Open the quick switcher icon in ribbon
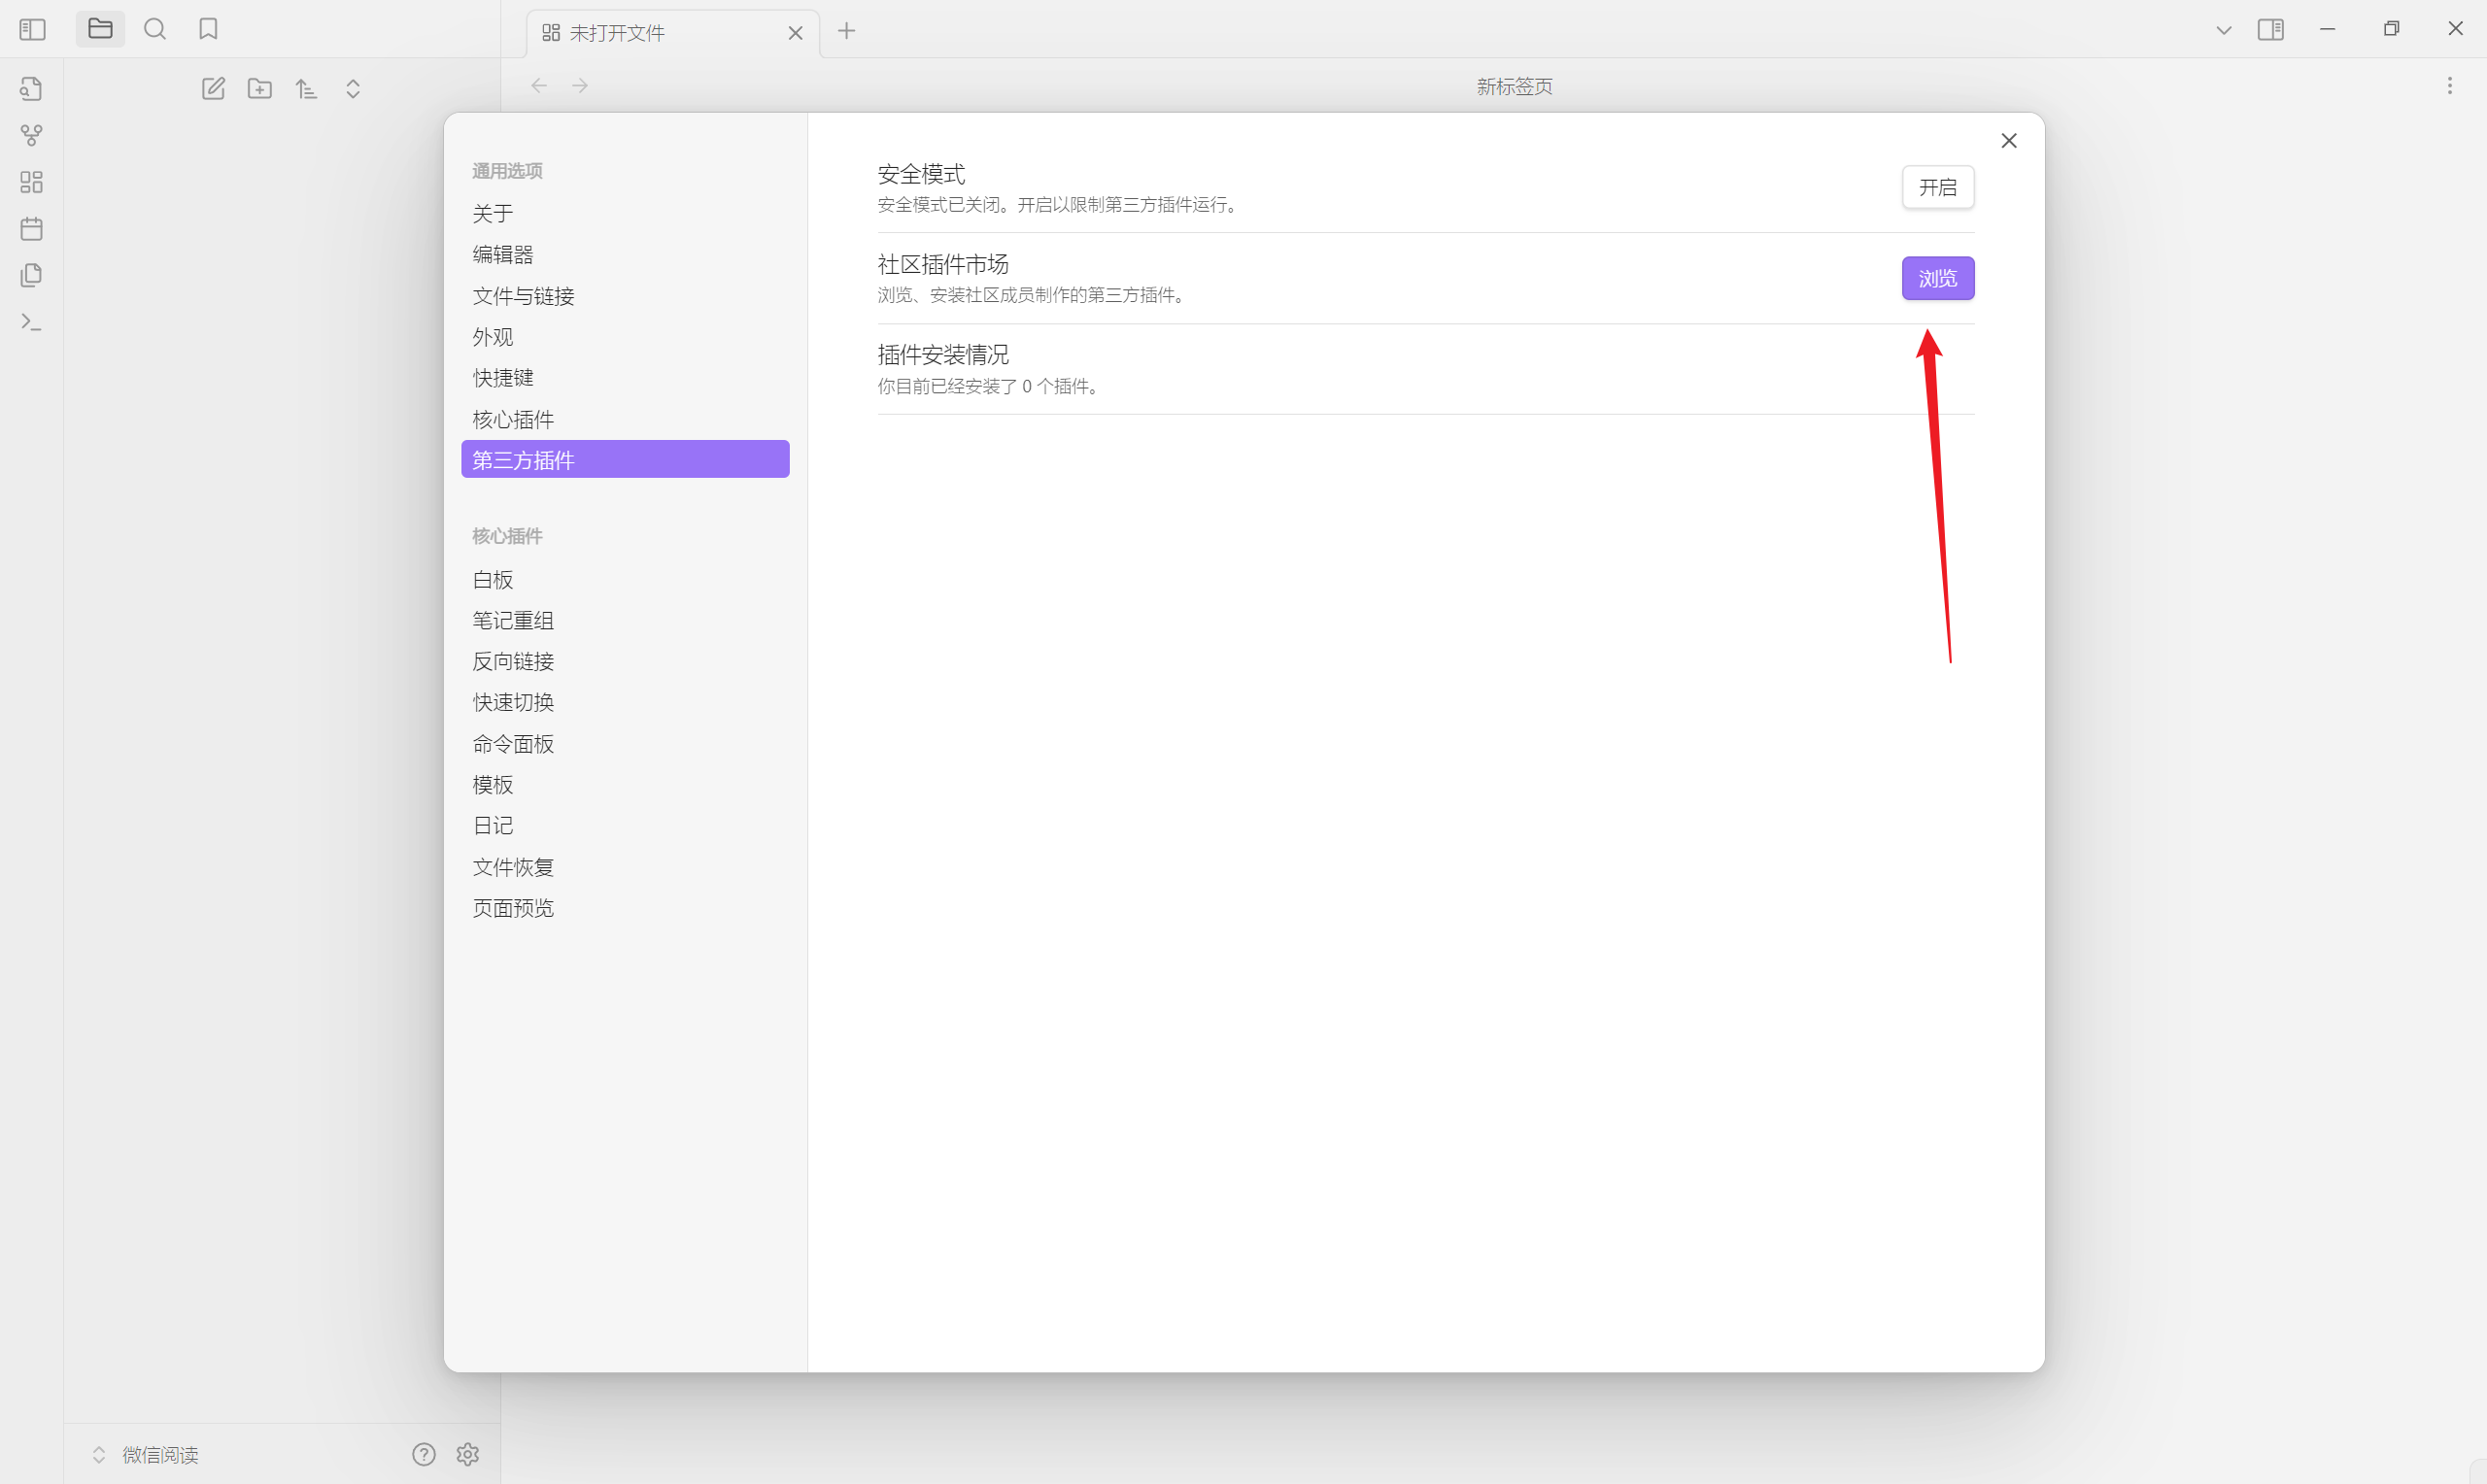Image resolution: width=2487 pixels, height=1484 pixels. (x=31, y=89)
